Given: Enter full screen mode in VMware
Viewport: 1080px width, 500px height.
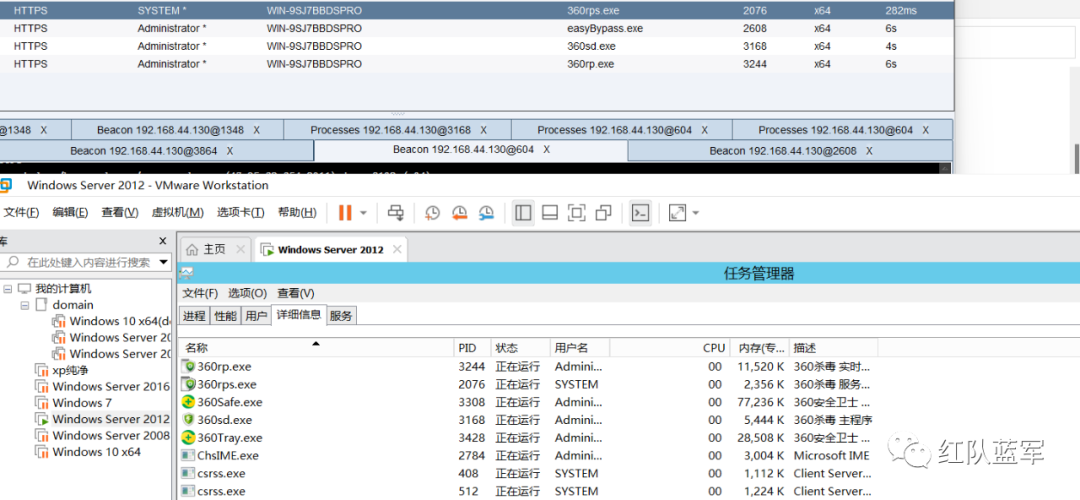Looking at the screenshot, I should [577, 213].
